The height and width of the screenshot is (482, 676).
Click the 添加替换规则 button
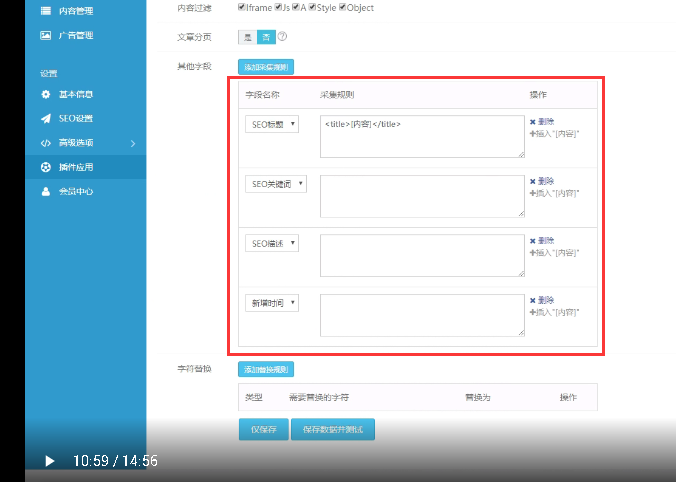pyautogui.click(x=266, y=369)
